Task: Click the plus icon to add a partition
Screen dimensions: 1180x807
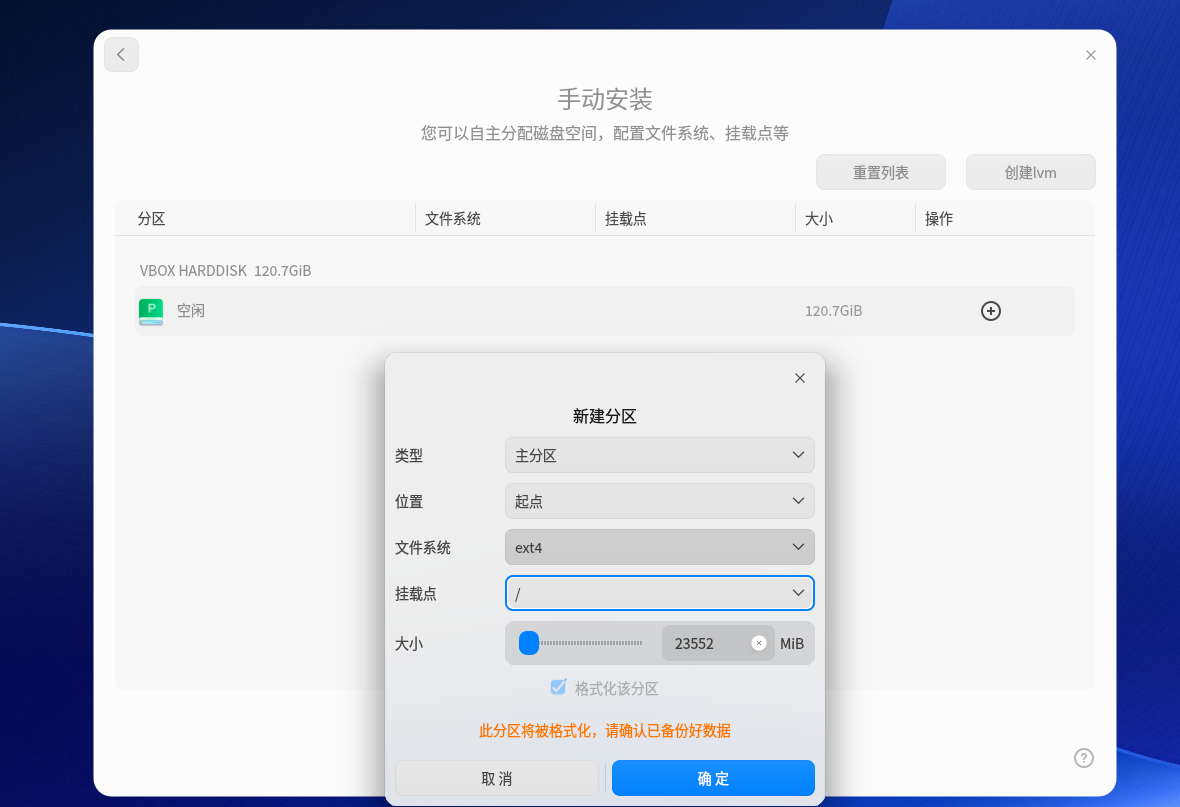Action: 990,311
